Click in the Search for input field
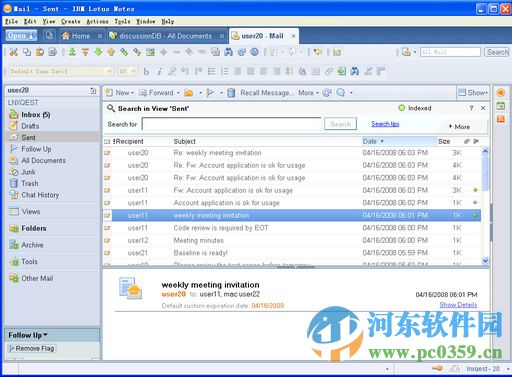This screenshot has width=512, height=377. pos(232,124)
